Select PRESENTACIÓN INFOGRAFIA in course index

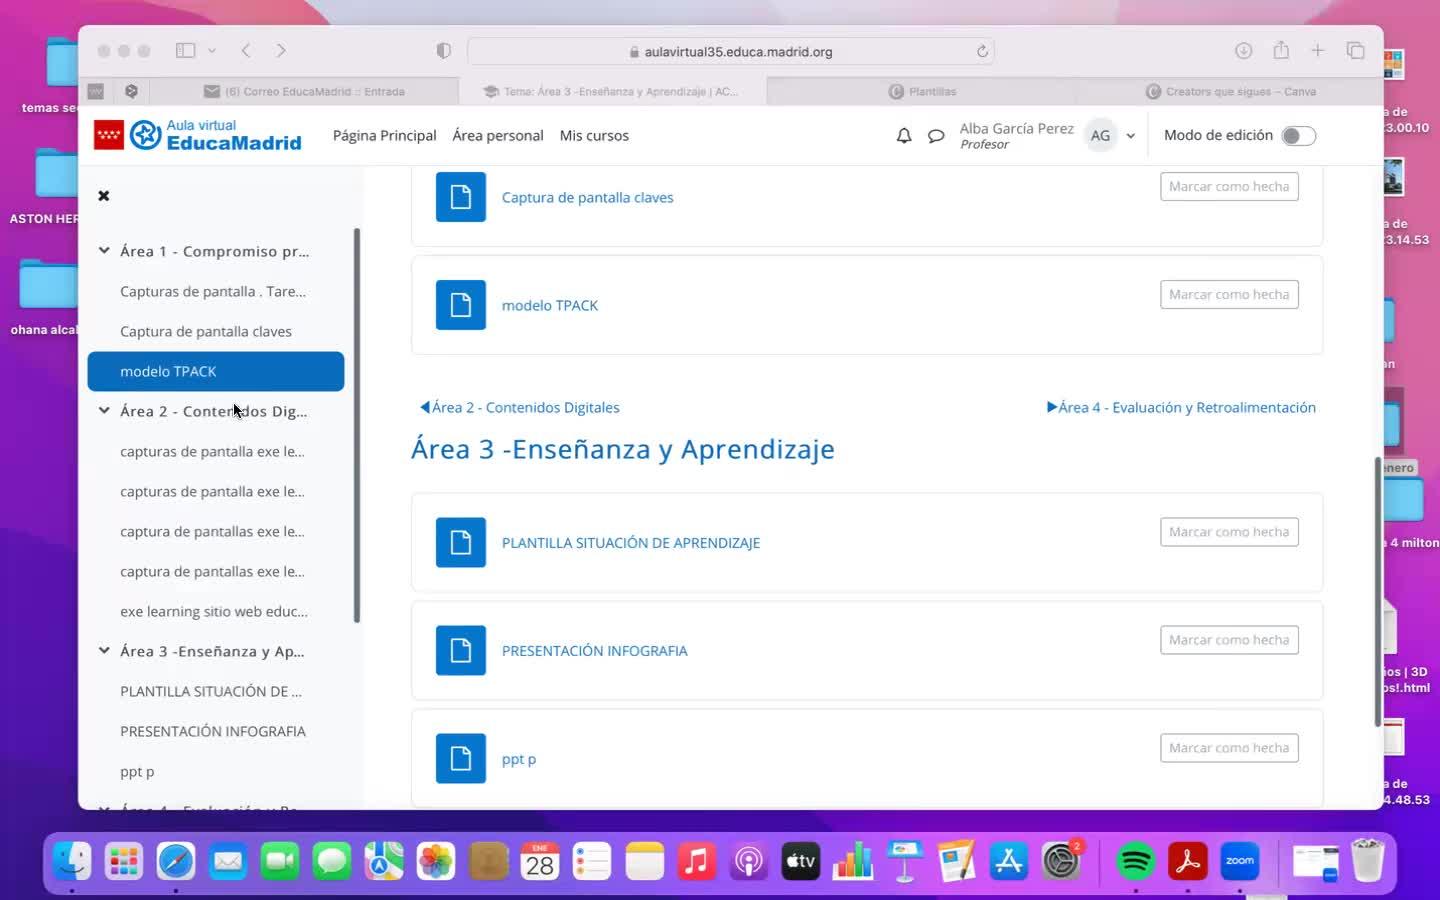click(216, 731)
